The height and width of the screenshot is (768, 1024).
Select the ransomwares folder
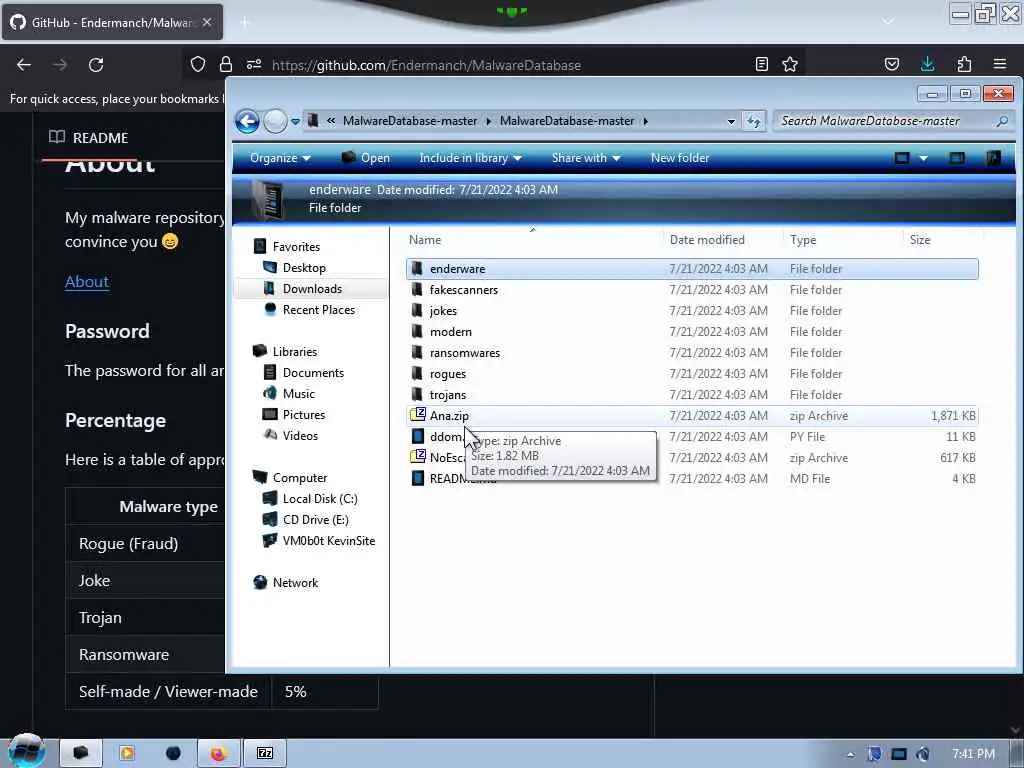click(x=692, y=353)
